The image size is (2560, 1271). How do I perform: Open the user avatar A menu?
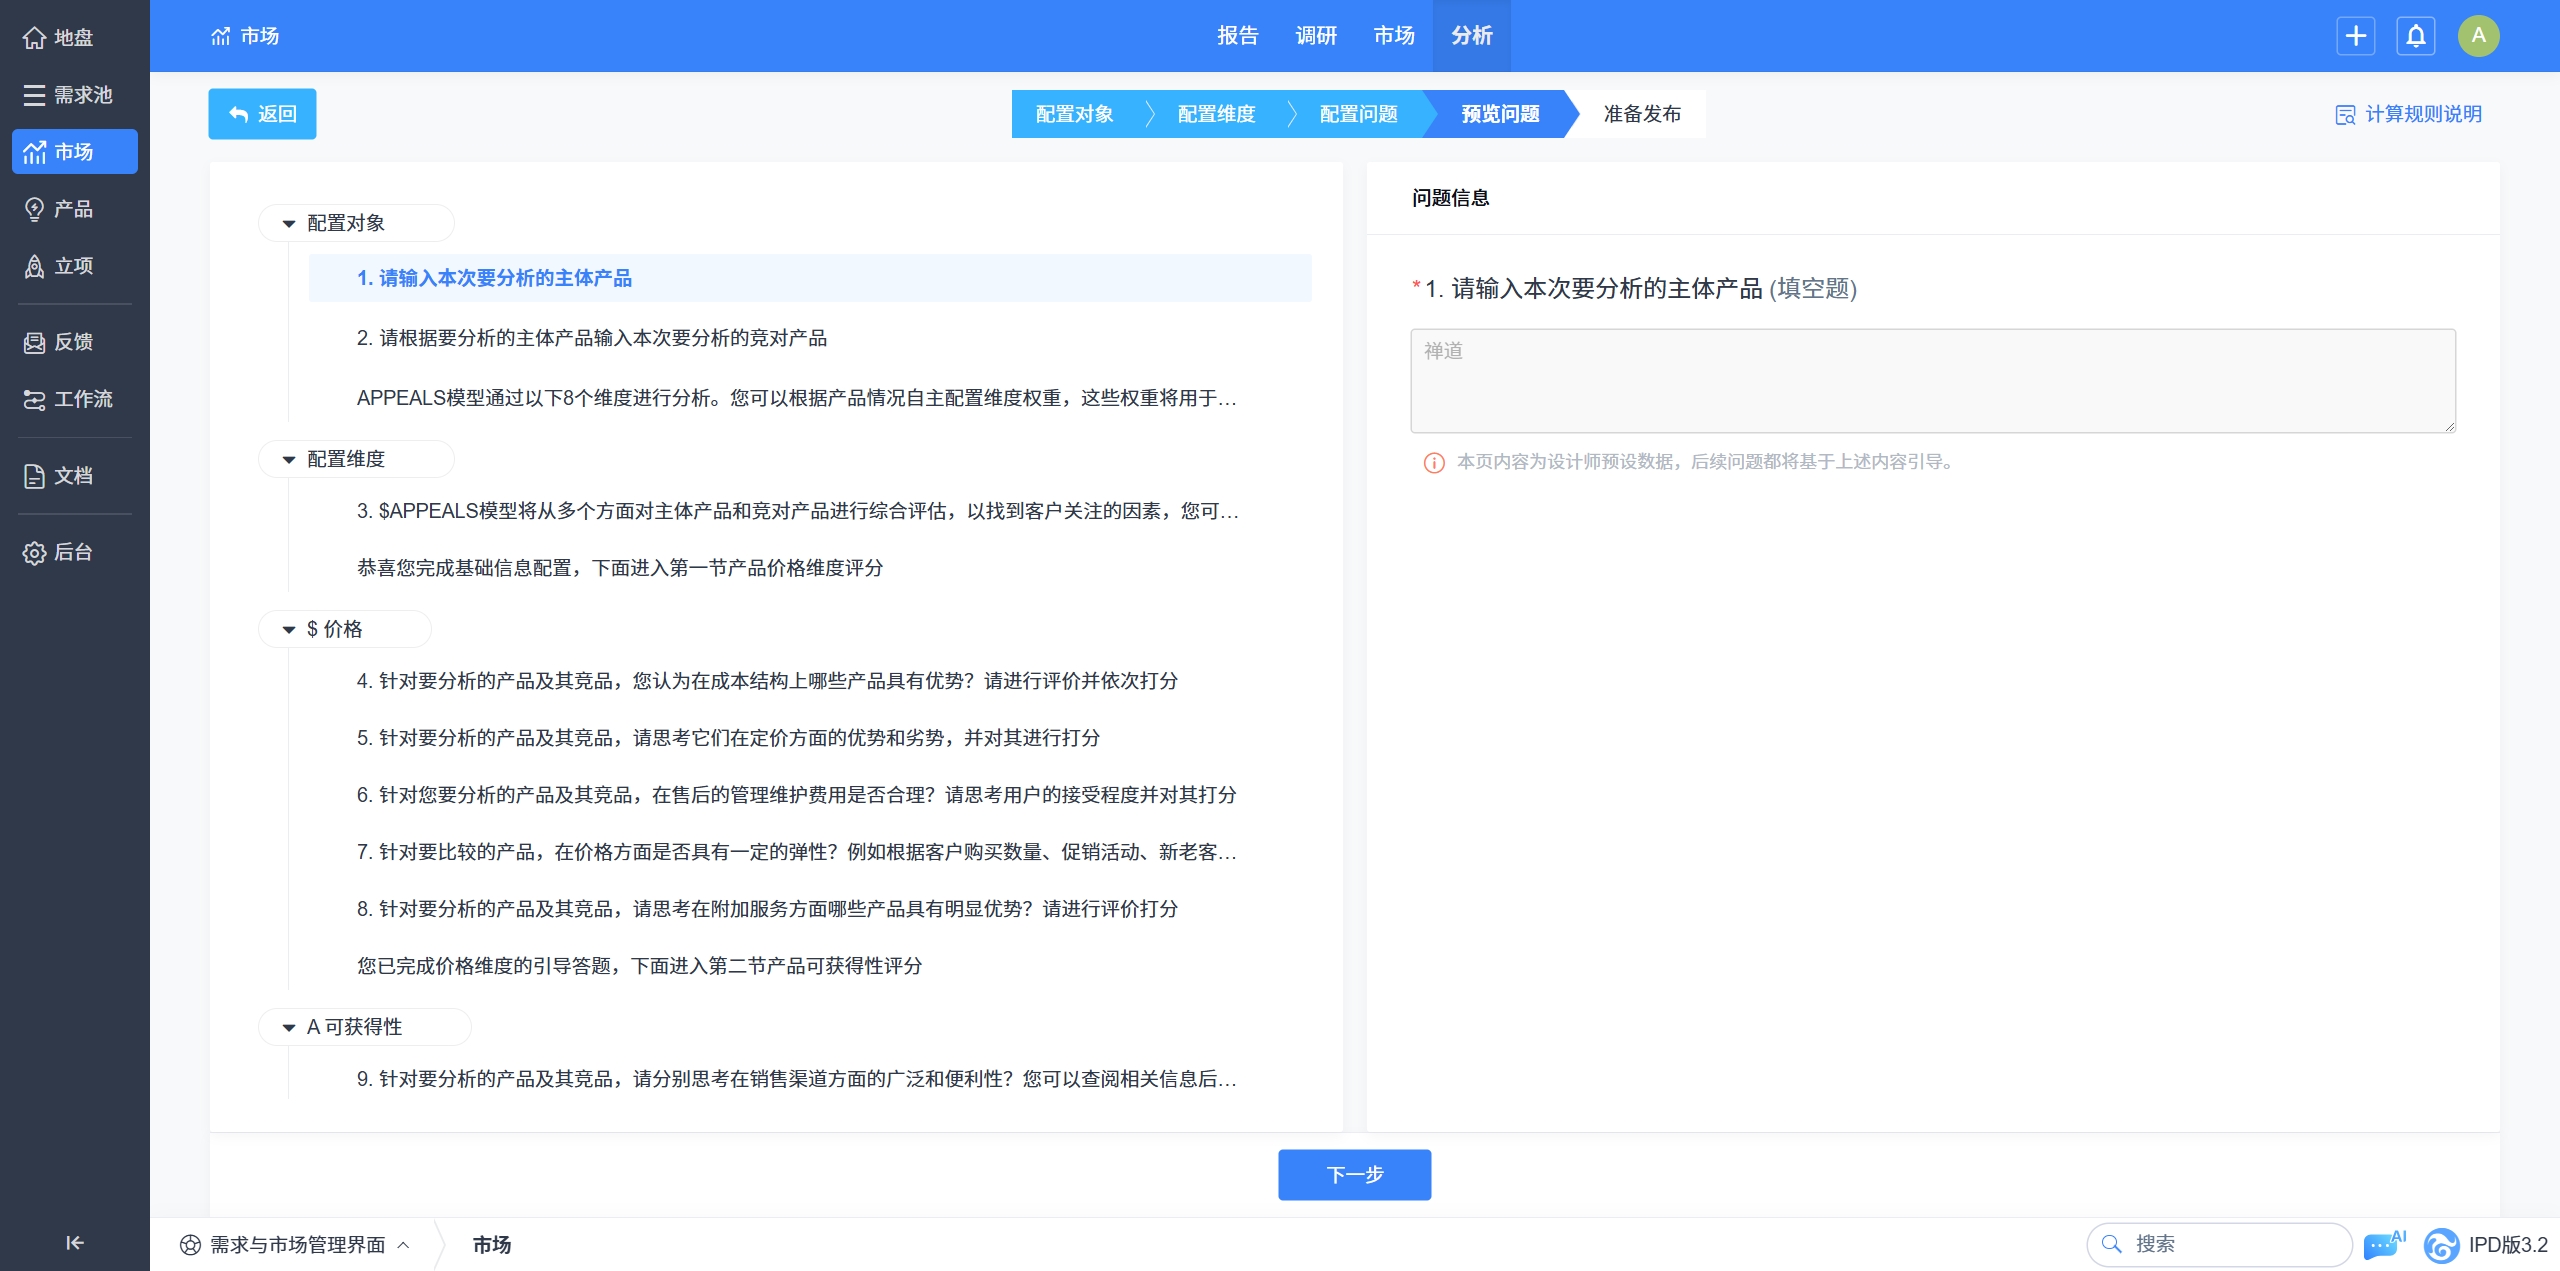(2478, 36)
